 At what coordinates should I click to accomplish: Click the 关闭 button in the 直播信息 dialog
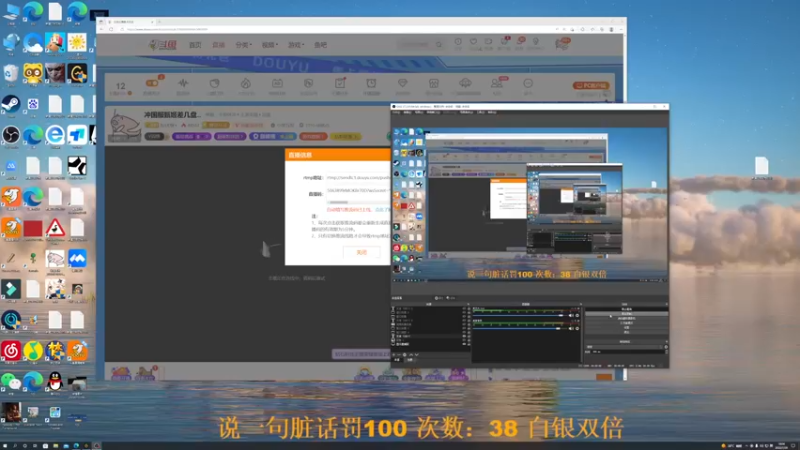[x=361, y=252]
